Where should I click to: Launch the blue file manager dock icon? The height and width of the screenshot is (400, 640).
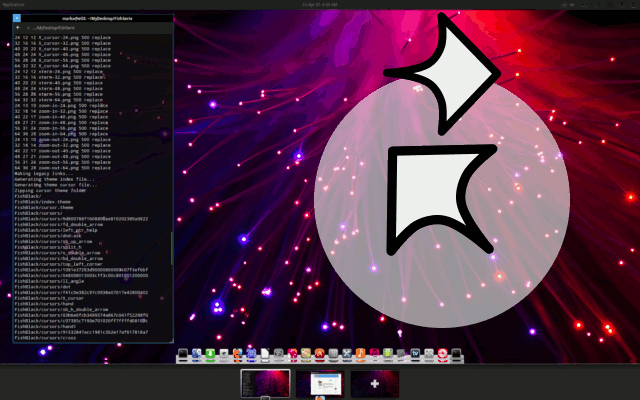pos(196,354)
